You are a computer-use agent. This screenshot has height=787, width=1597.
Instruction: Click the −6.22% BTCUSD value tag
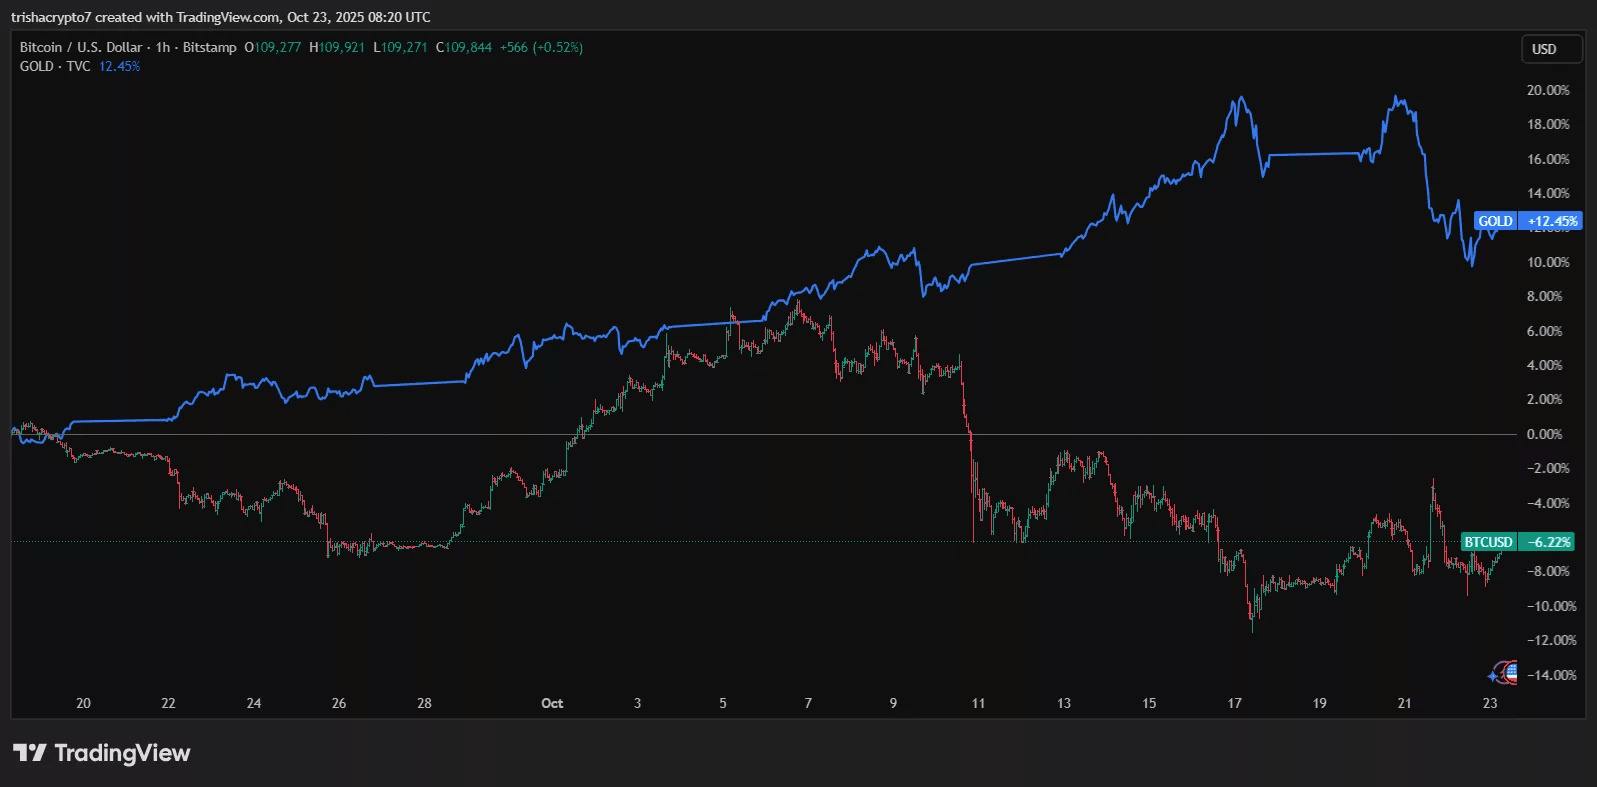coord(1547,542)
